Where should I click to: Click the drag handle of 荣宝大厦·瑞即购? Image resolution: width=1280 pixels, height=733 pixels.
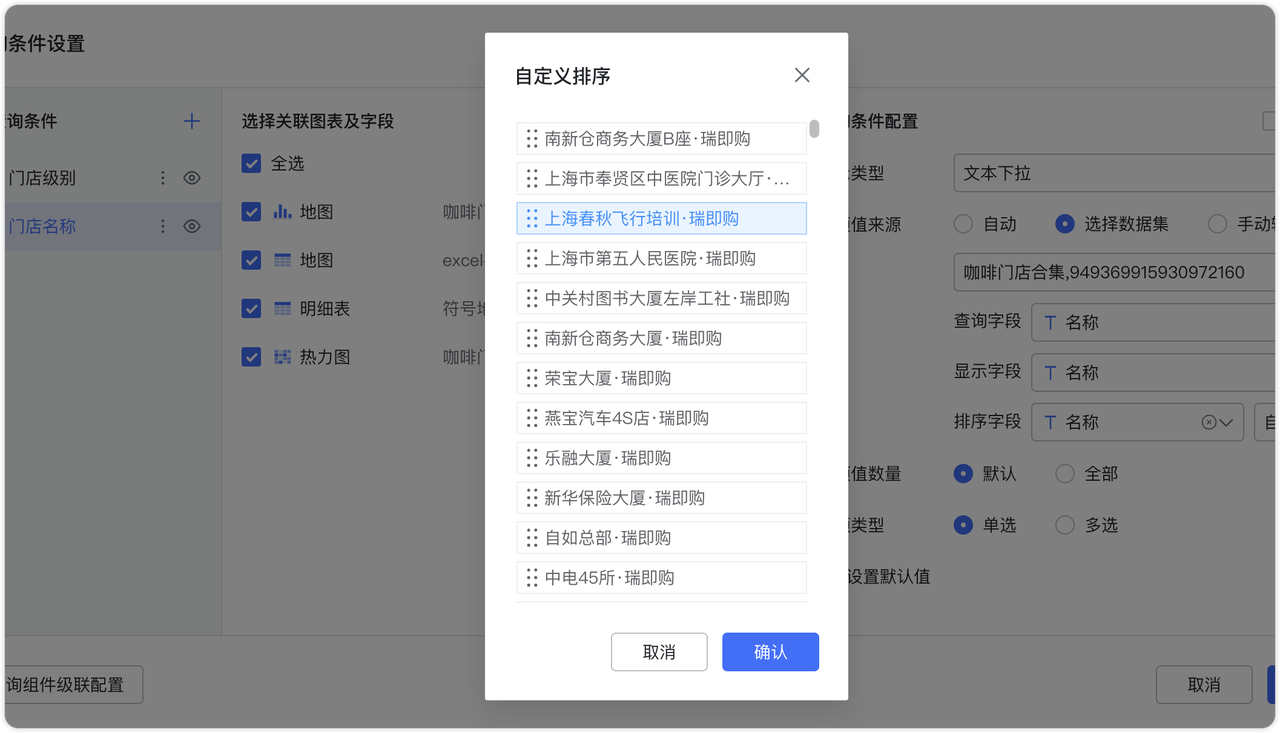[x=531, y=377]
